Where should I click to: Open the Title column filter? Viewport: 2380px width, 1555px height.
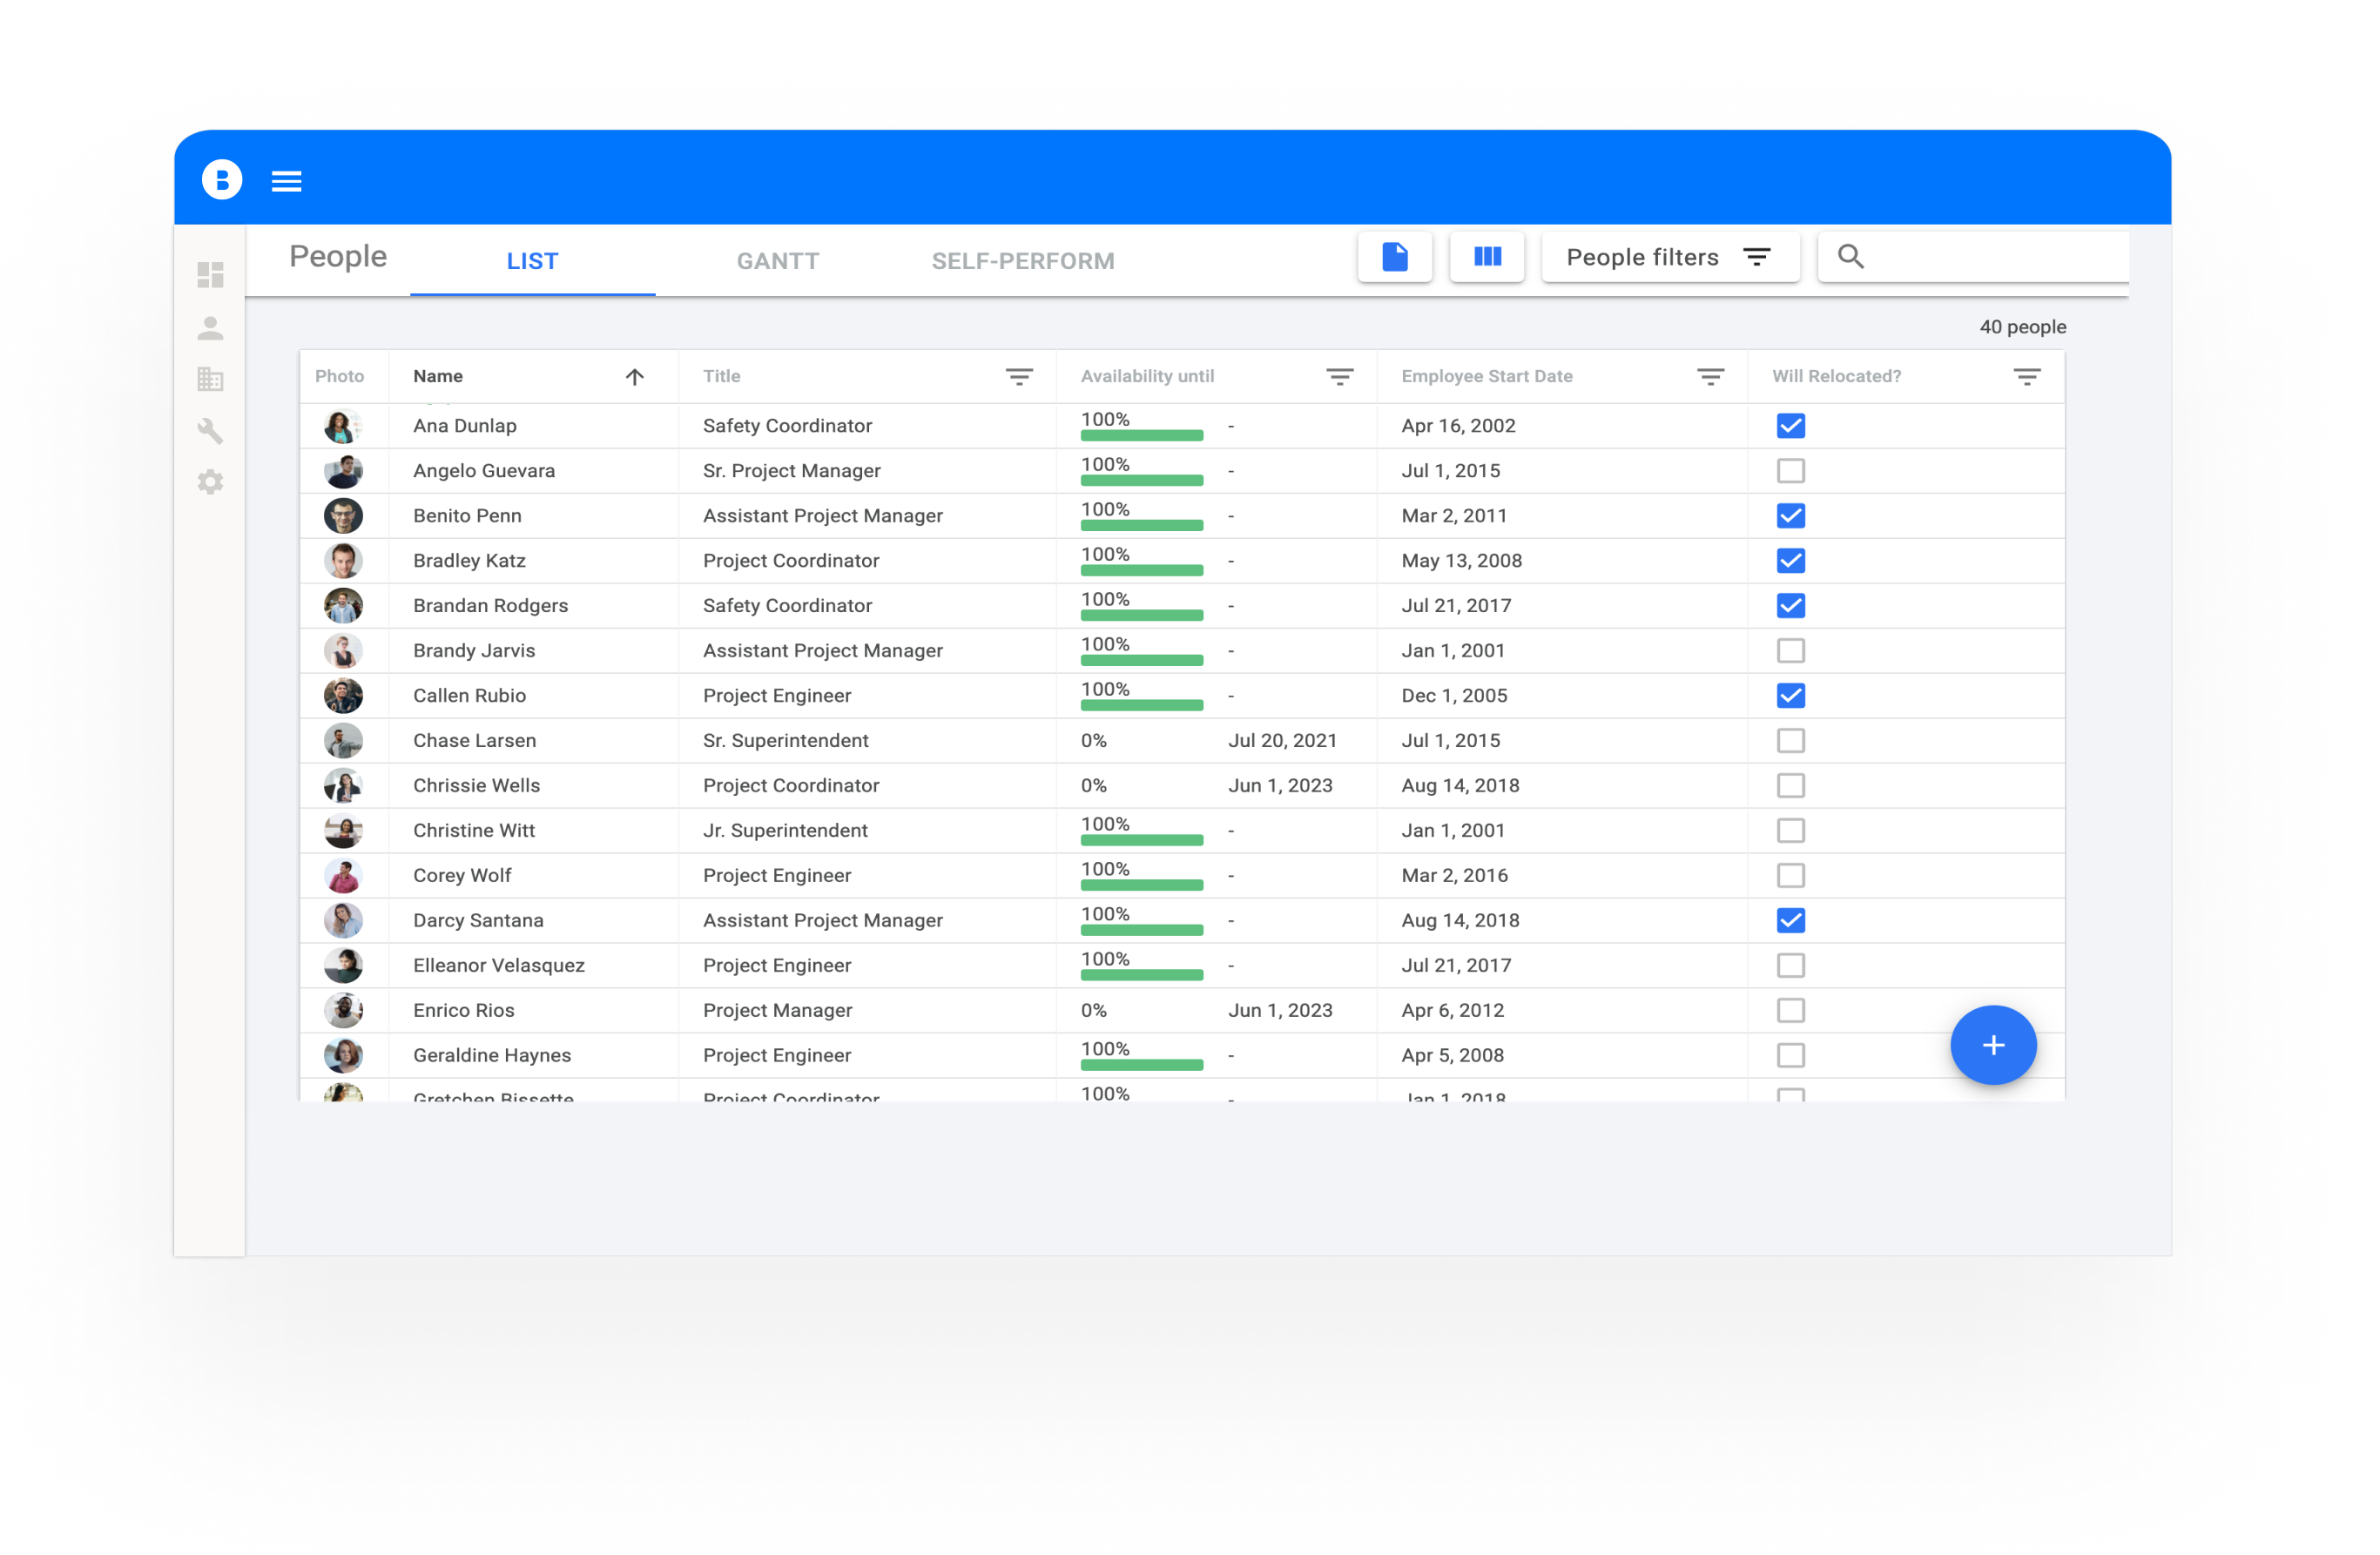pos(1018,377)
